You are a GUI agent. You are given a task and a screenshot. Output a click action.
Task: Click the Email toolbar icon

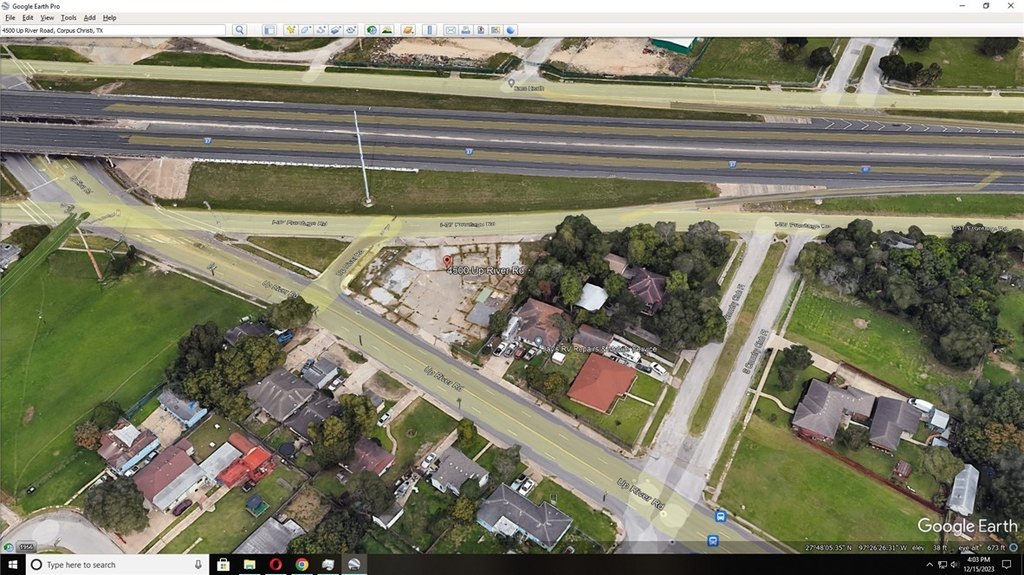point(451,30)
